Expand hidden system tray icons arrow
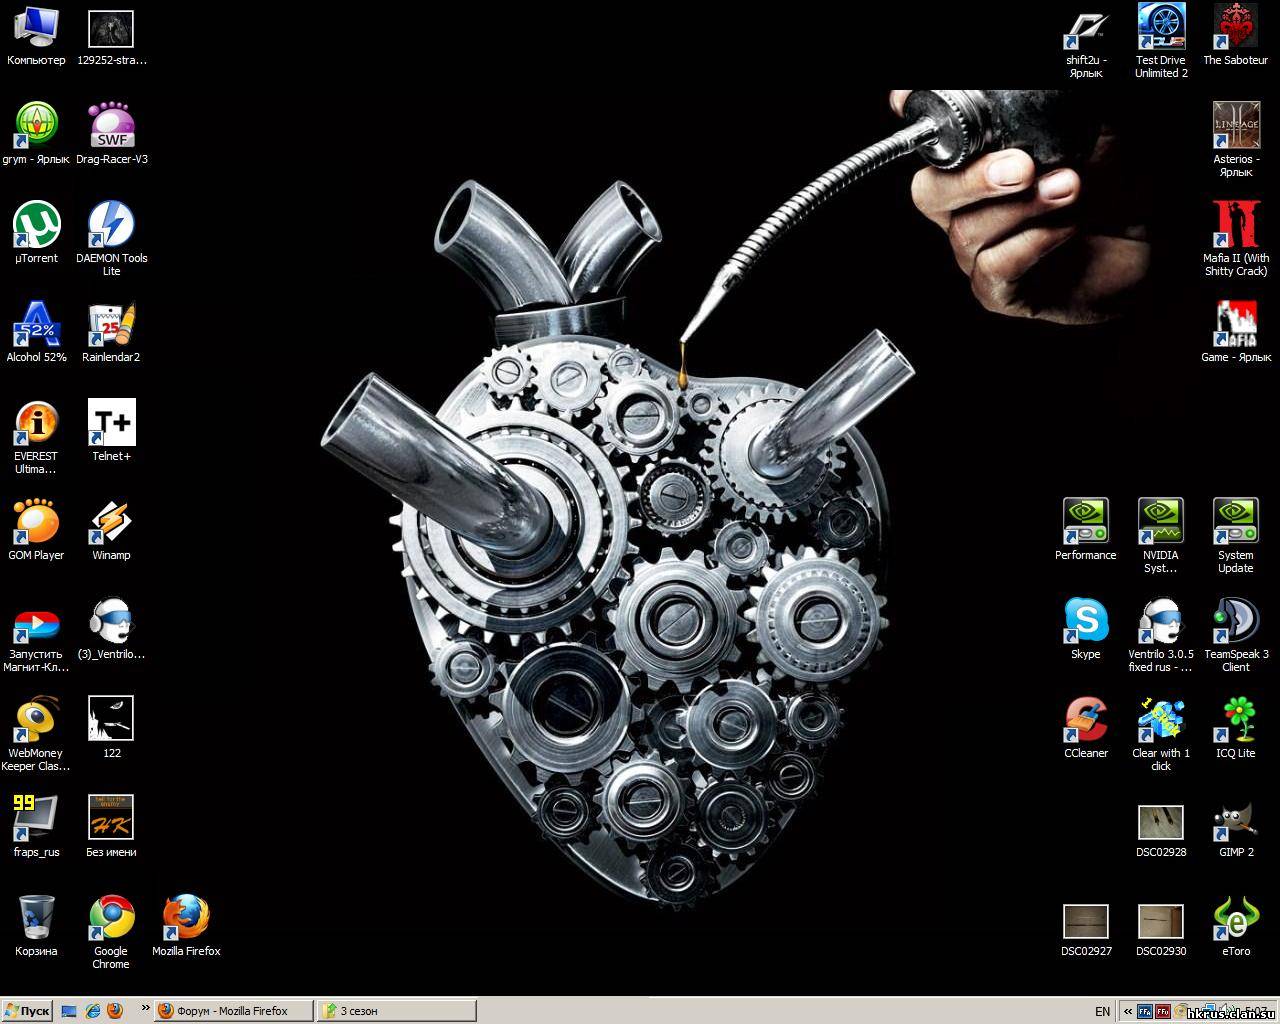The image size is (1280, 1024). (x=1127, y=1011)
